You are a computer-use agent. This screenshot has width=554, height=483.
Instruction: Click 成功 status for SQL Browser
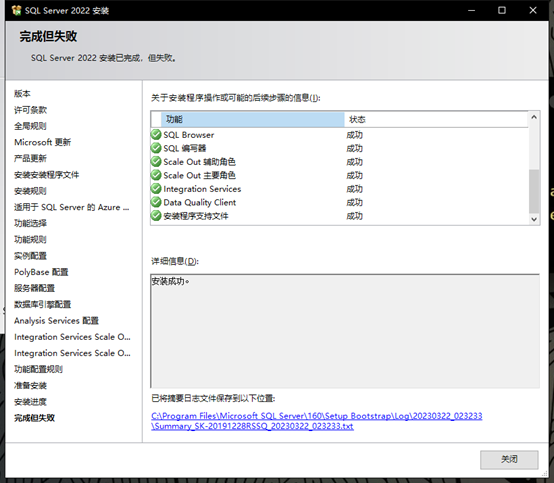pyautogui.click(x=354, y=135)
